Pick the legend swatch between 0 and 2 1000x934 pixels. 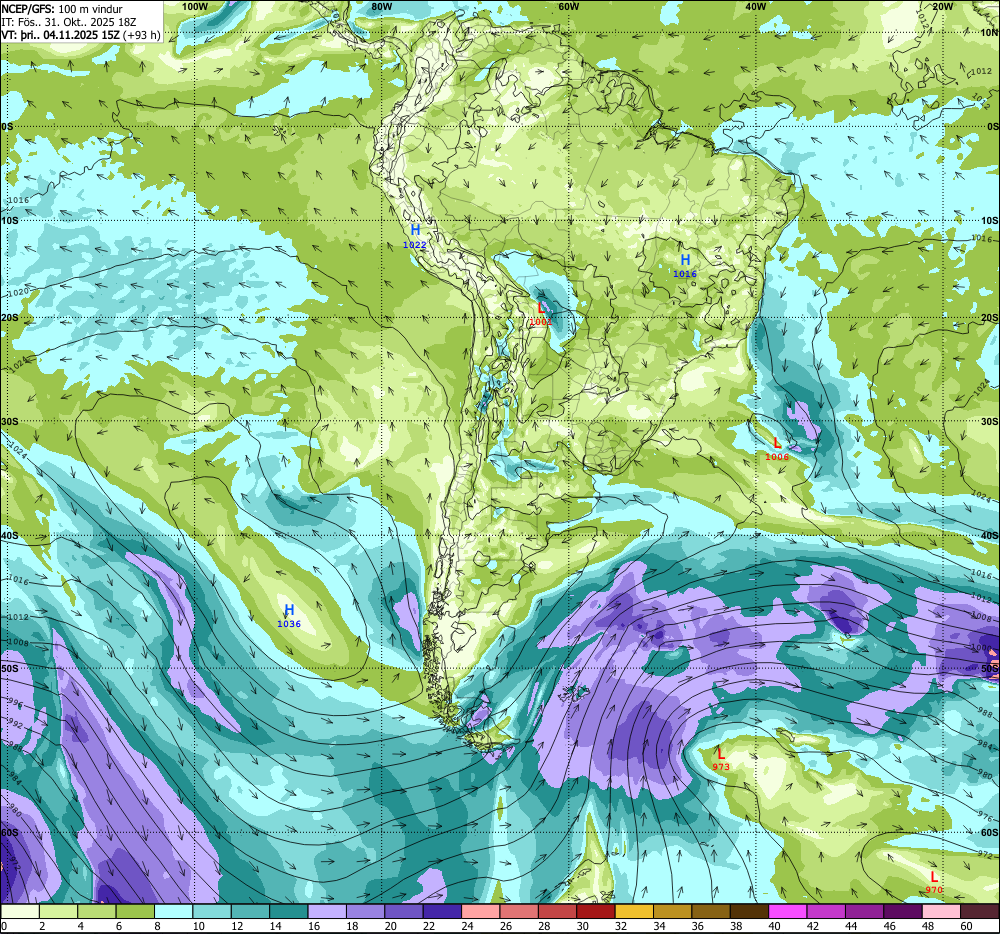click(20, 912)
